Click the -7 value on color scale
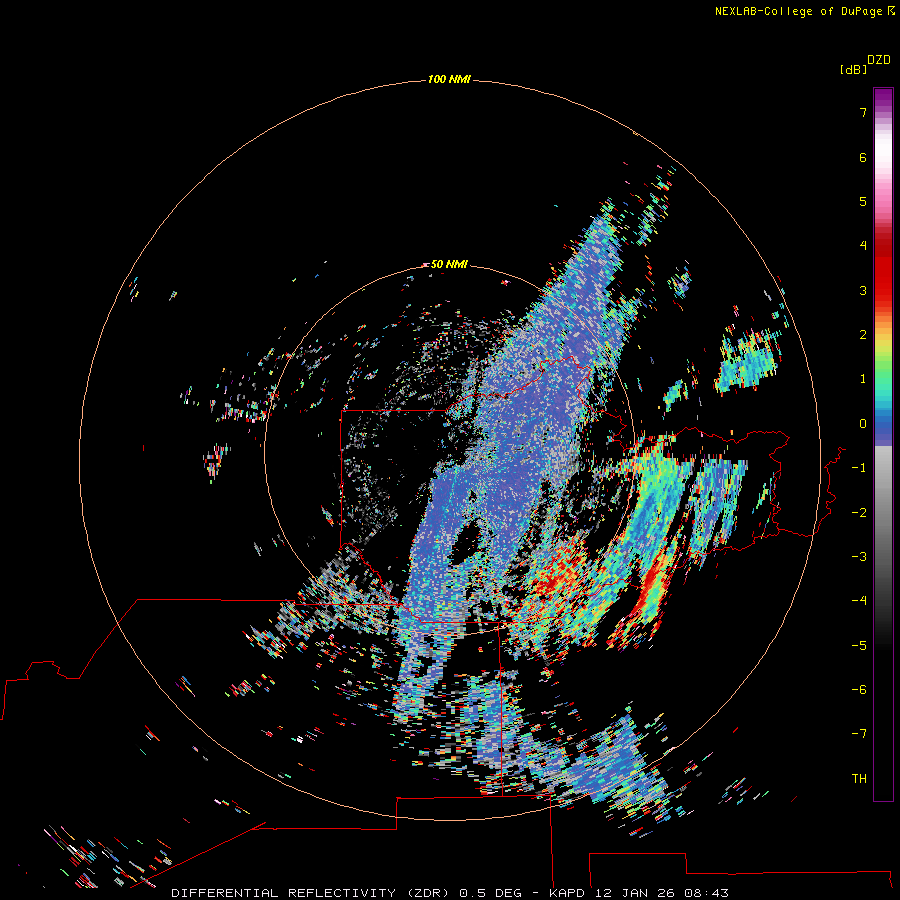 859,734
